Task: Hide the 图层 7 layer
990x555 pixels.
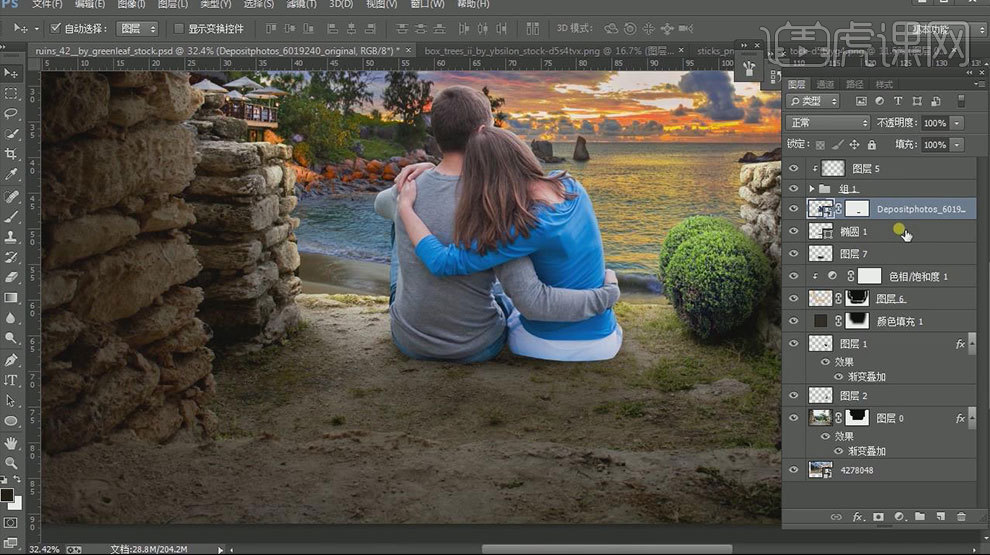Action: [794, 254]
